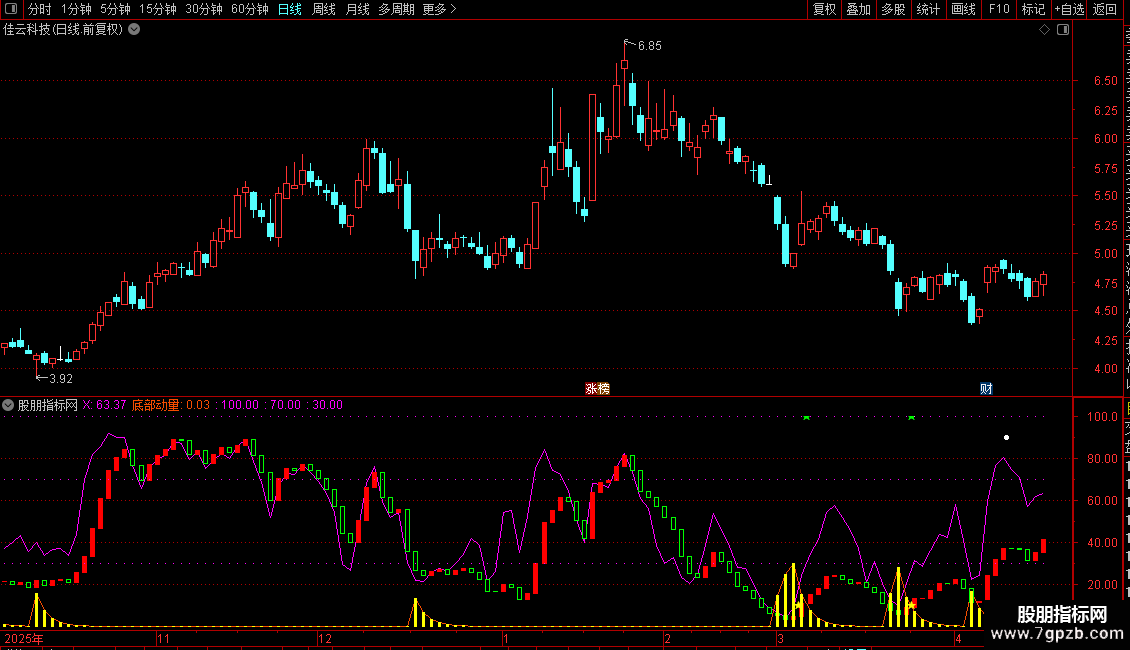Image resolution: width=1130 pixels, height=650 pixels.
Task: Open the 画线 drawing tools
Action: point(964,9)
